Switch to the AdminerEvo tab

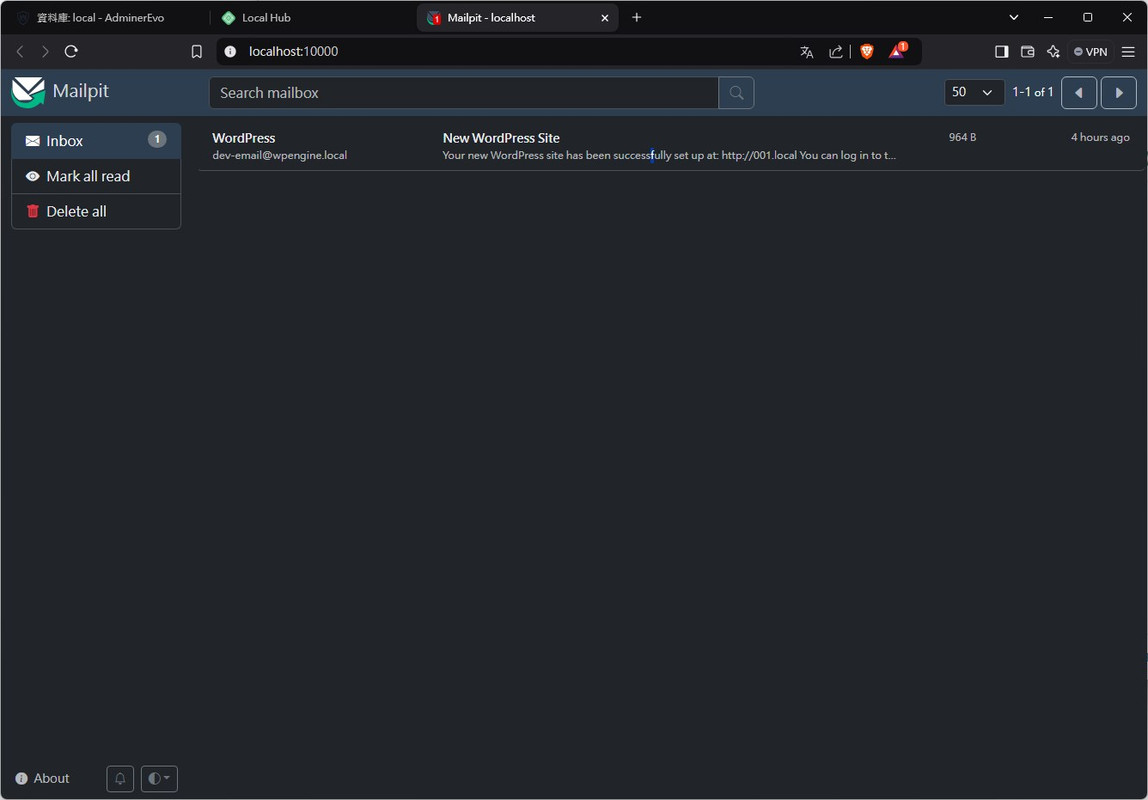(x=104, y=18)
